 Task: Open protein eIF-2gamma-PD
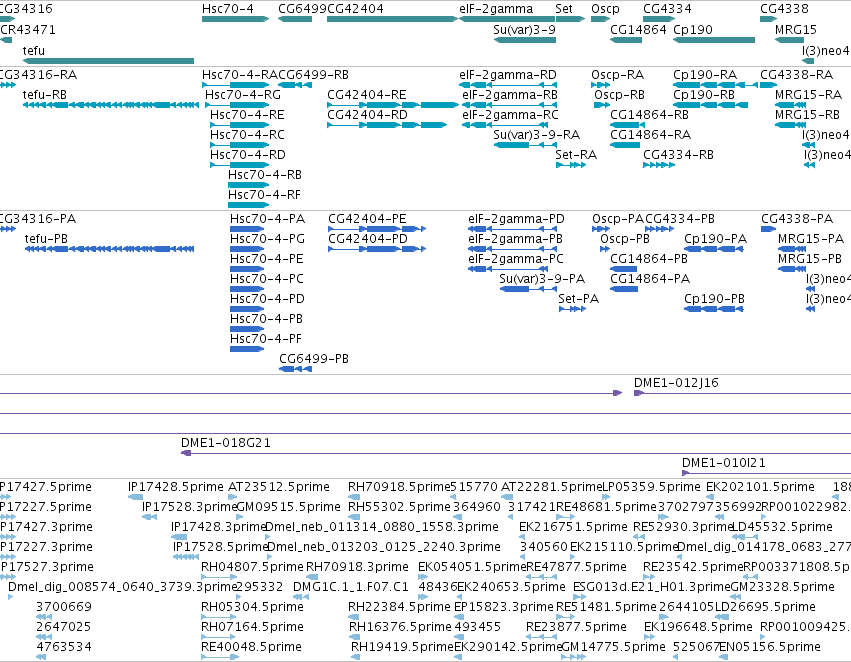click(x=513, y=229)
